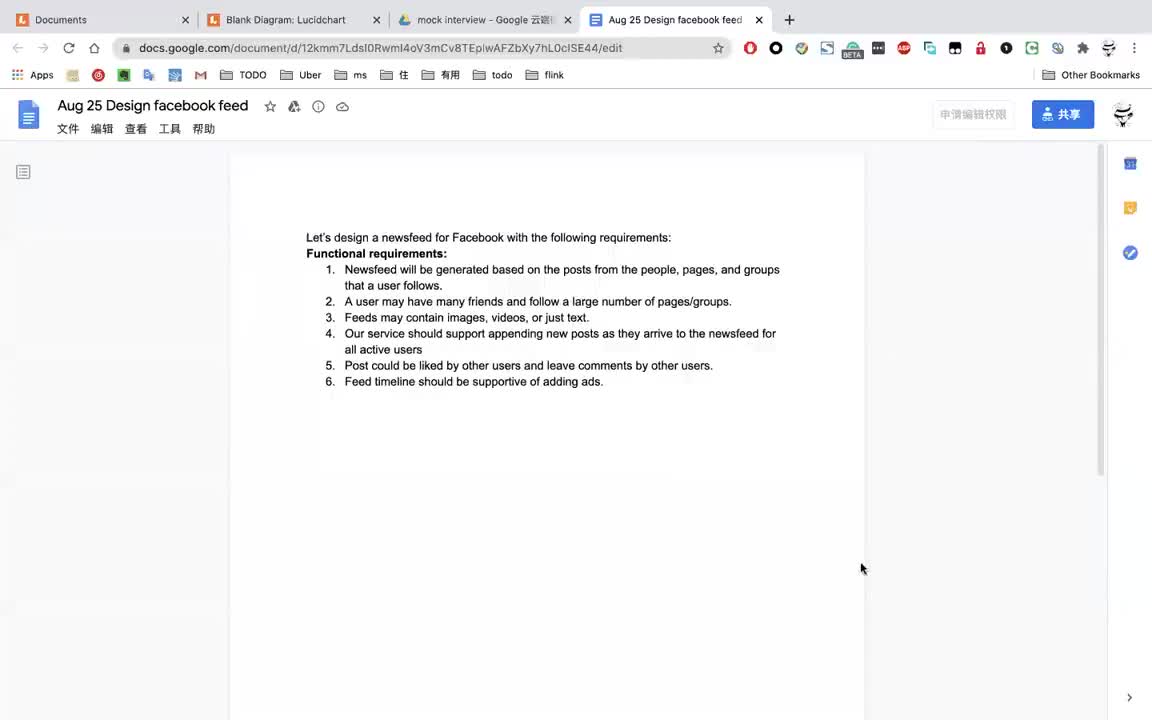
Task: Open the 帮助 menu
Action: [x=204, y=129]
